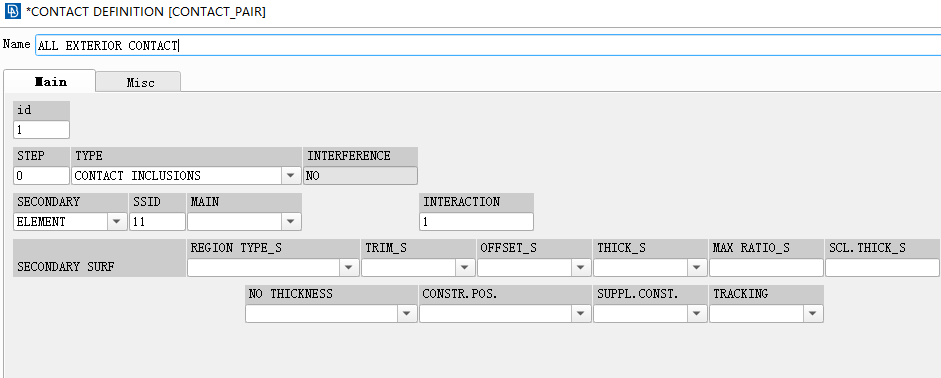Edit the id field
The height and width of the screenshot is (378, 941).
[41, 130]
